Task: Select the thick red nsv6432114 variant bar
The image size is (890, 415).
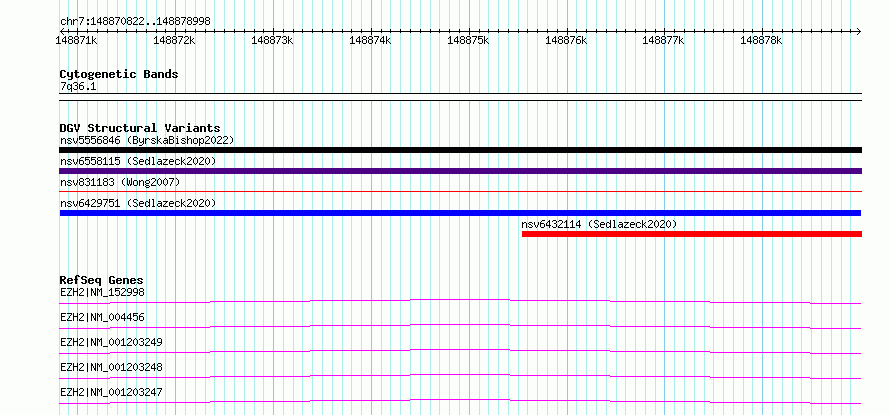Action: 692,234
